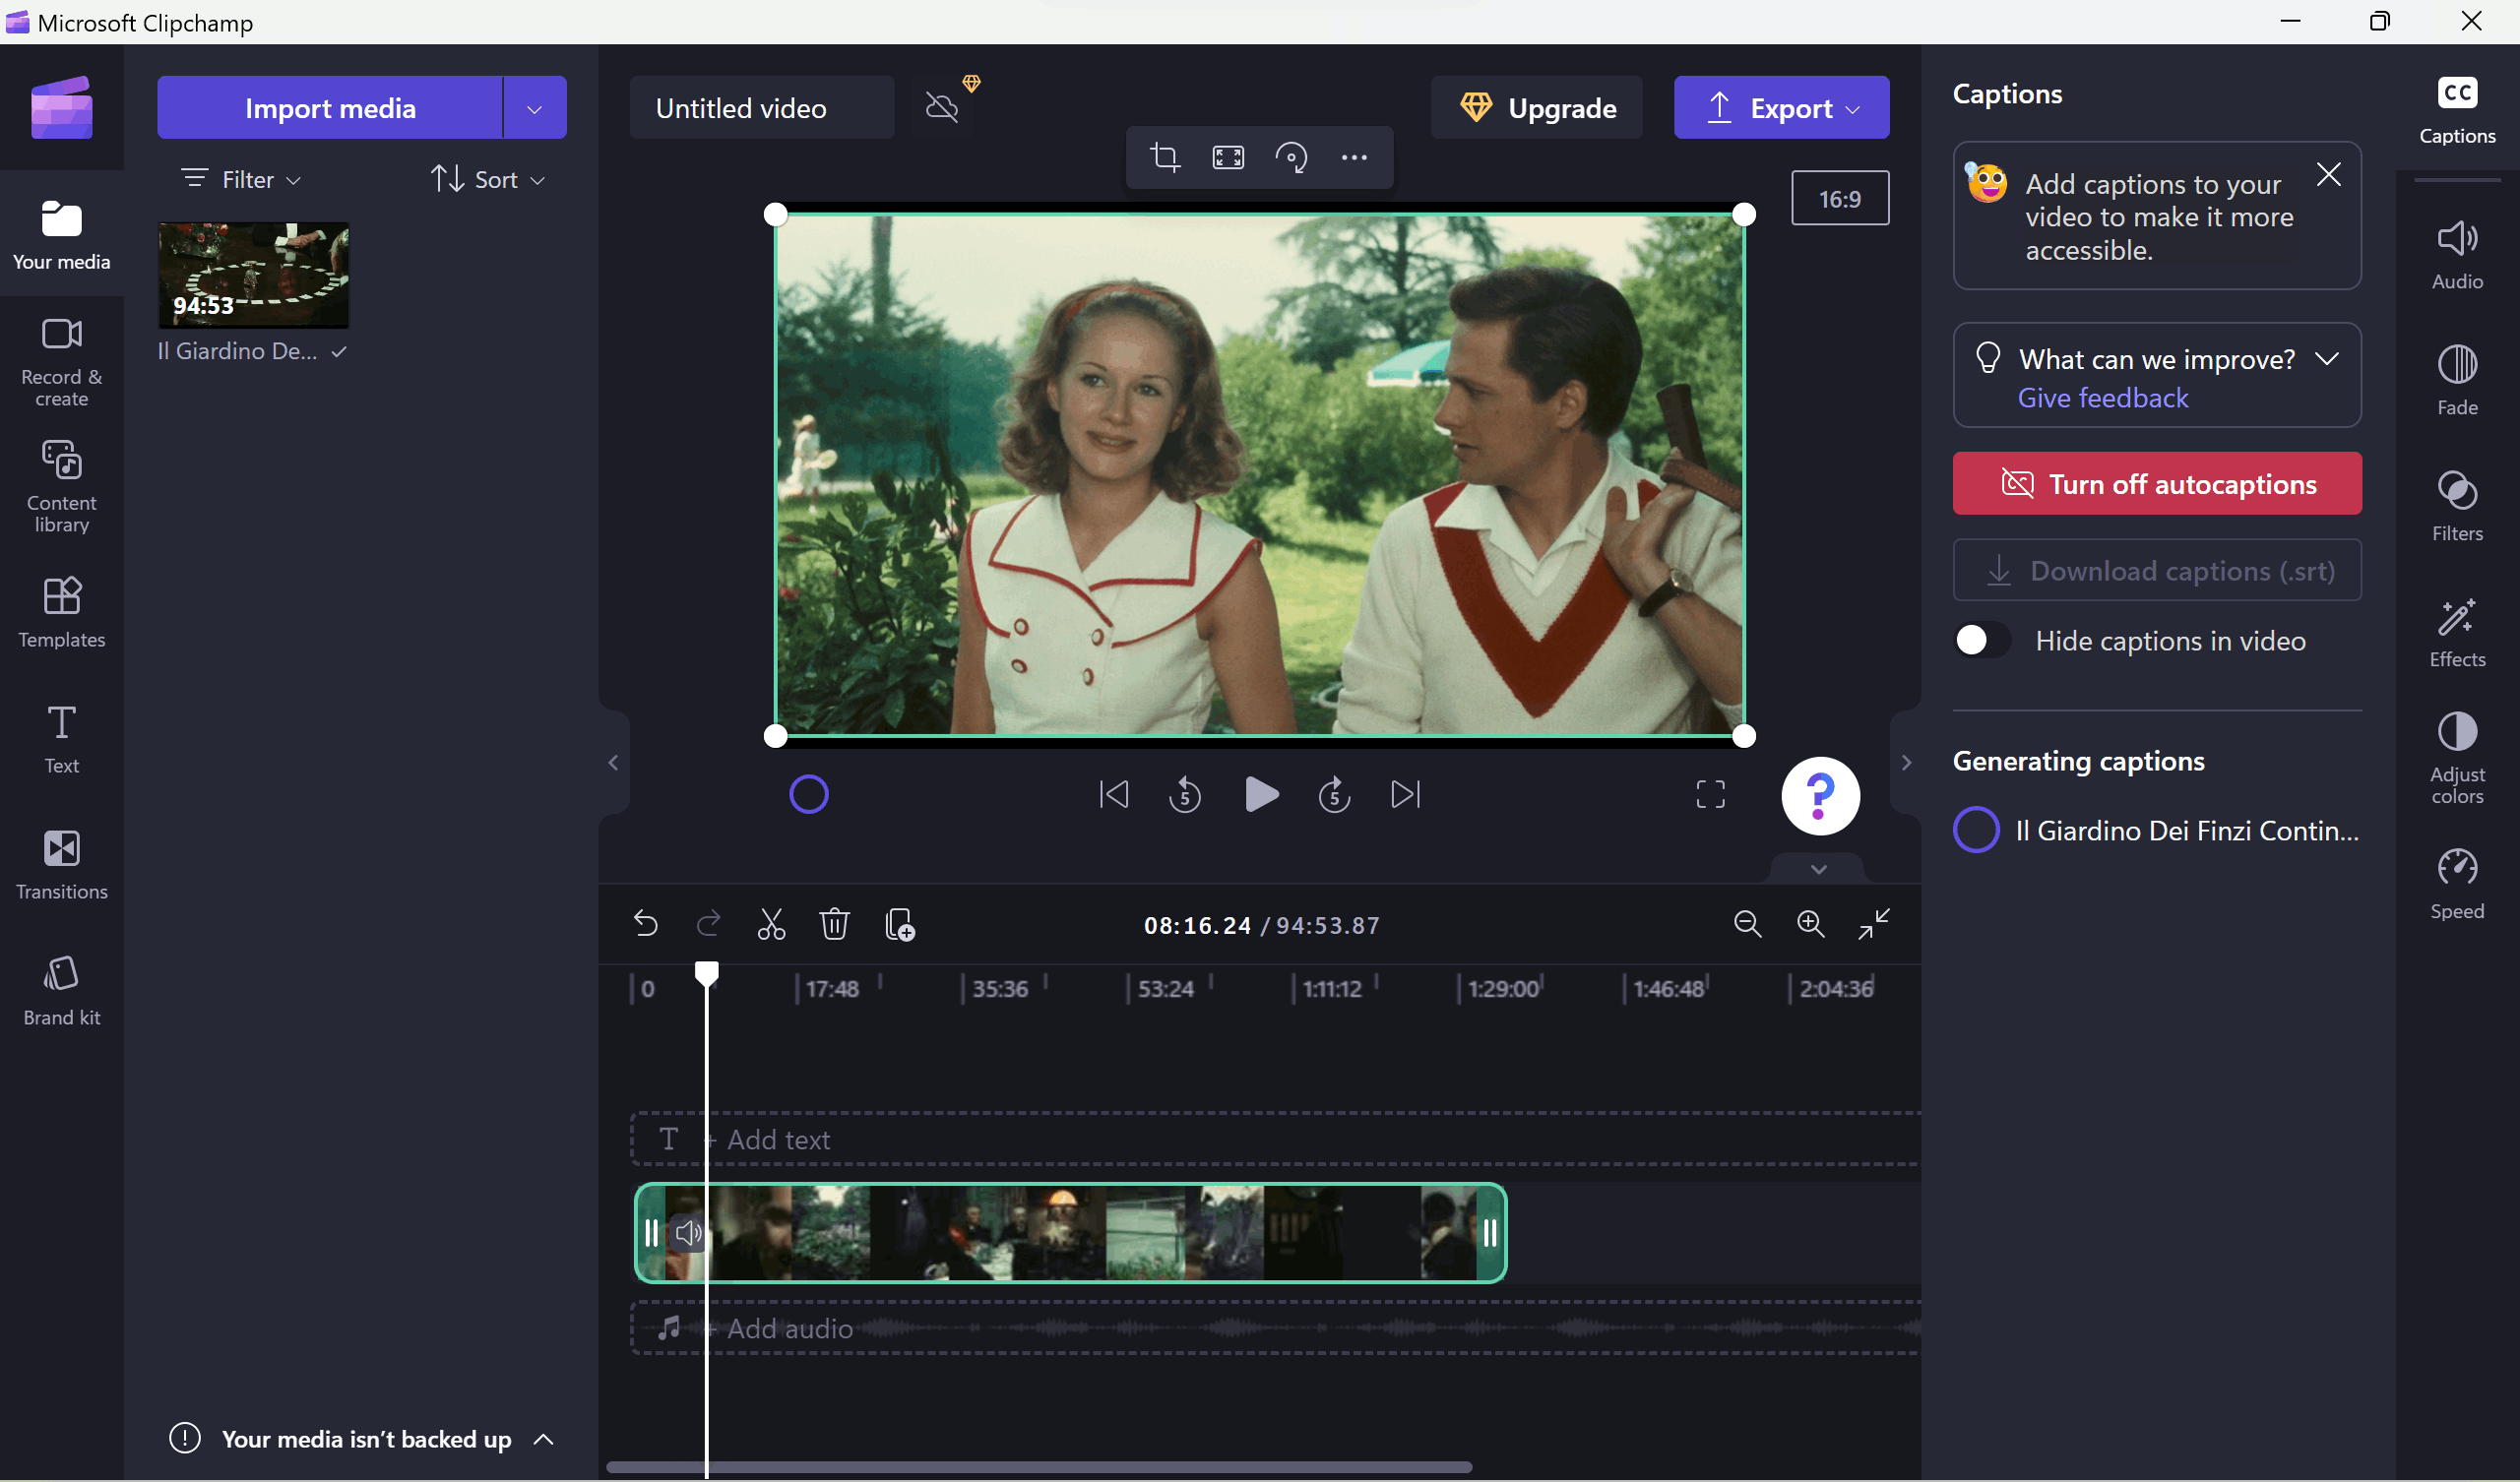Click the delete trash icon in the timeline toolbar

tap(834, 924)
